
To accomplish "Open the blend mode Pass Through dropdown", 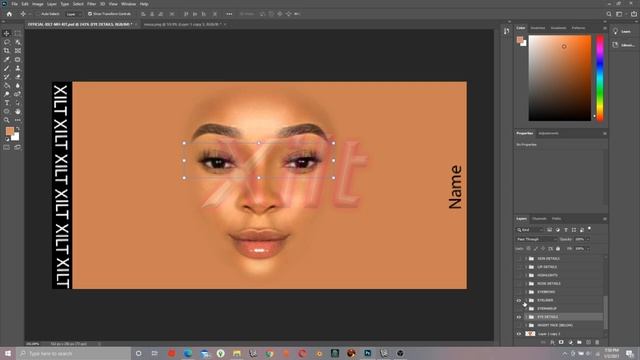I will pyautogui.click(x=536, y=239).
